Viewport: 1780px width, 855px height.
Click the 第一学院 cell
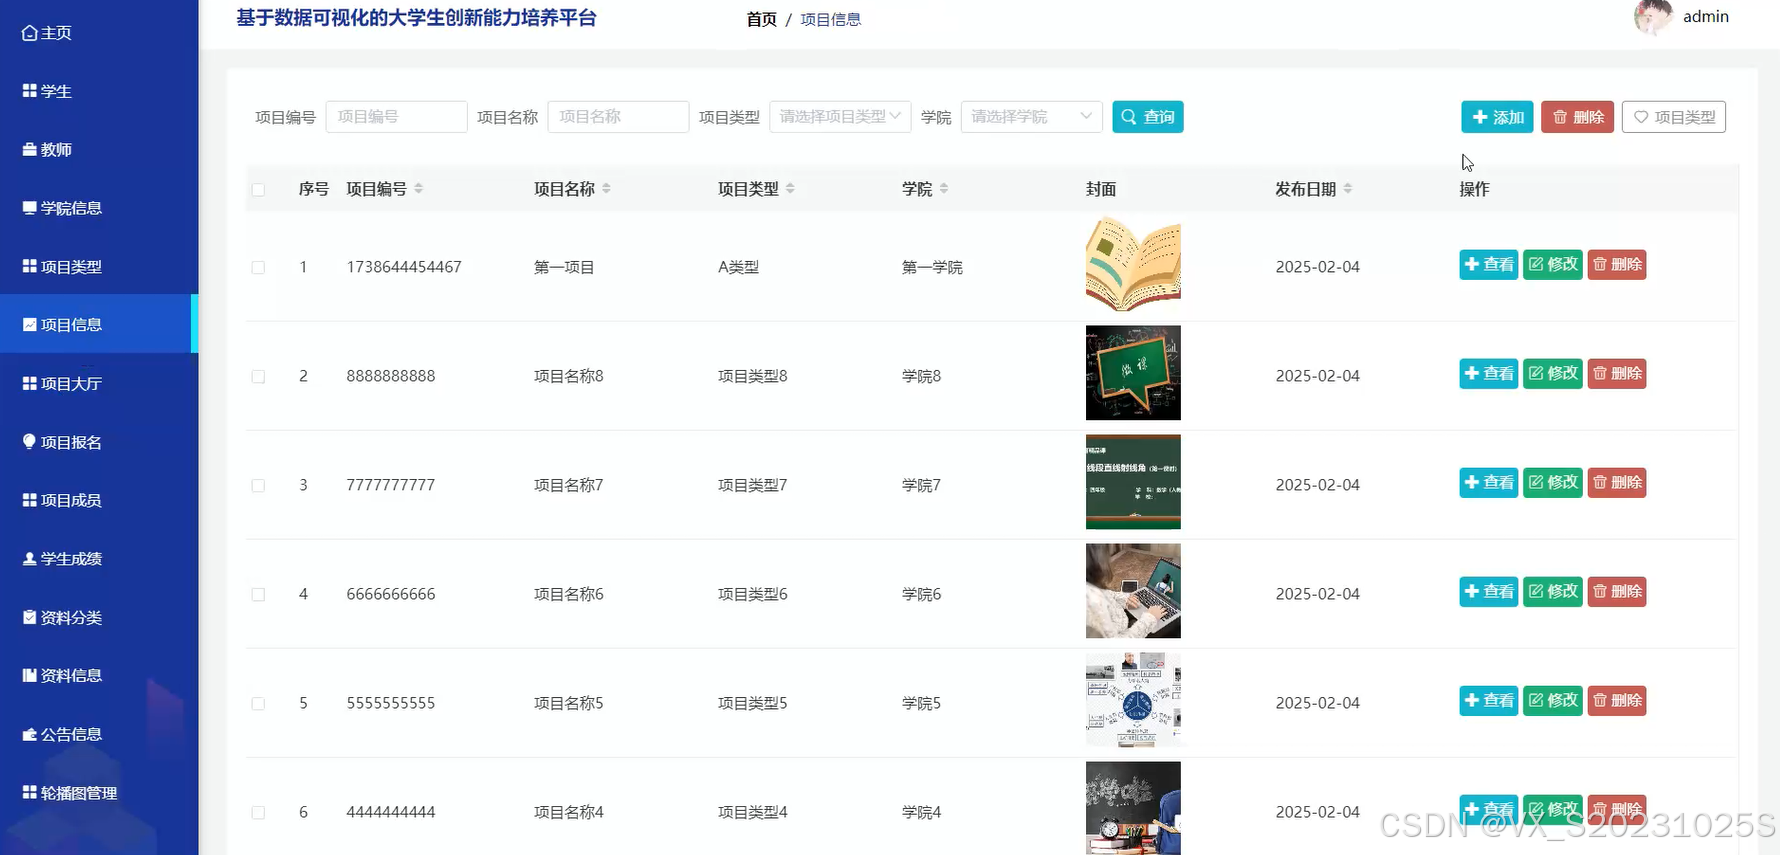pos(932,267)
